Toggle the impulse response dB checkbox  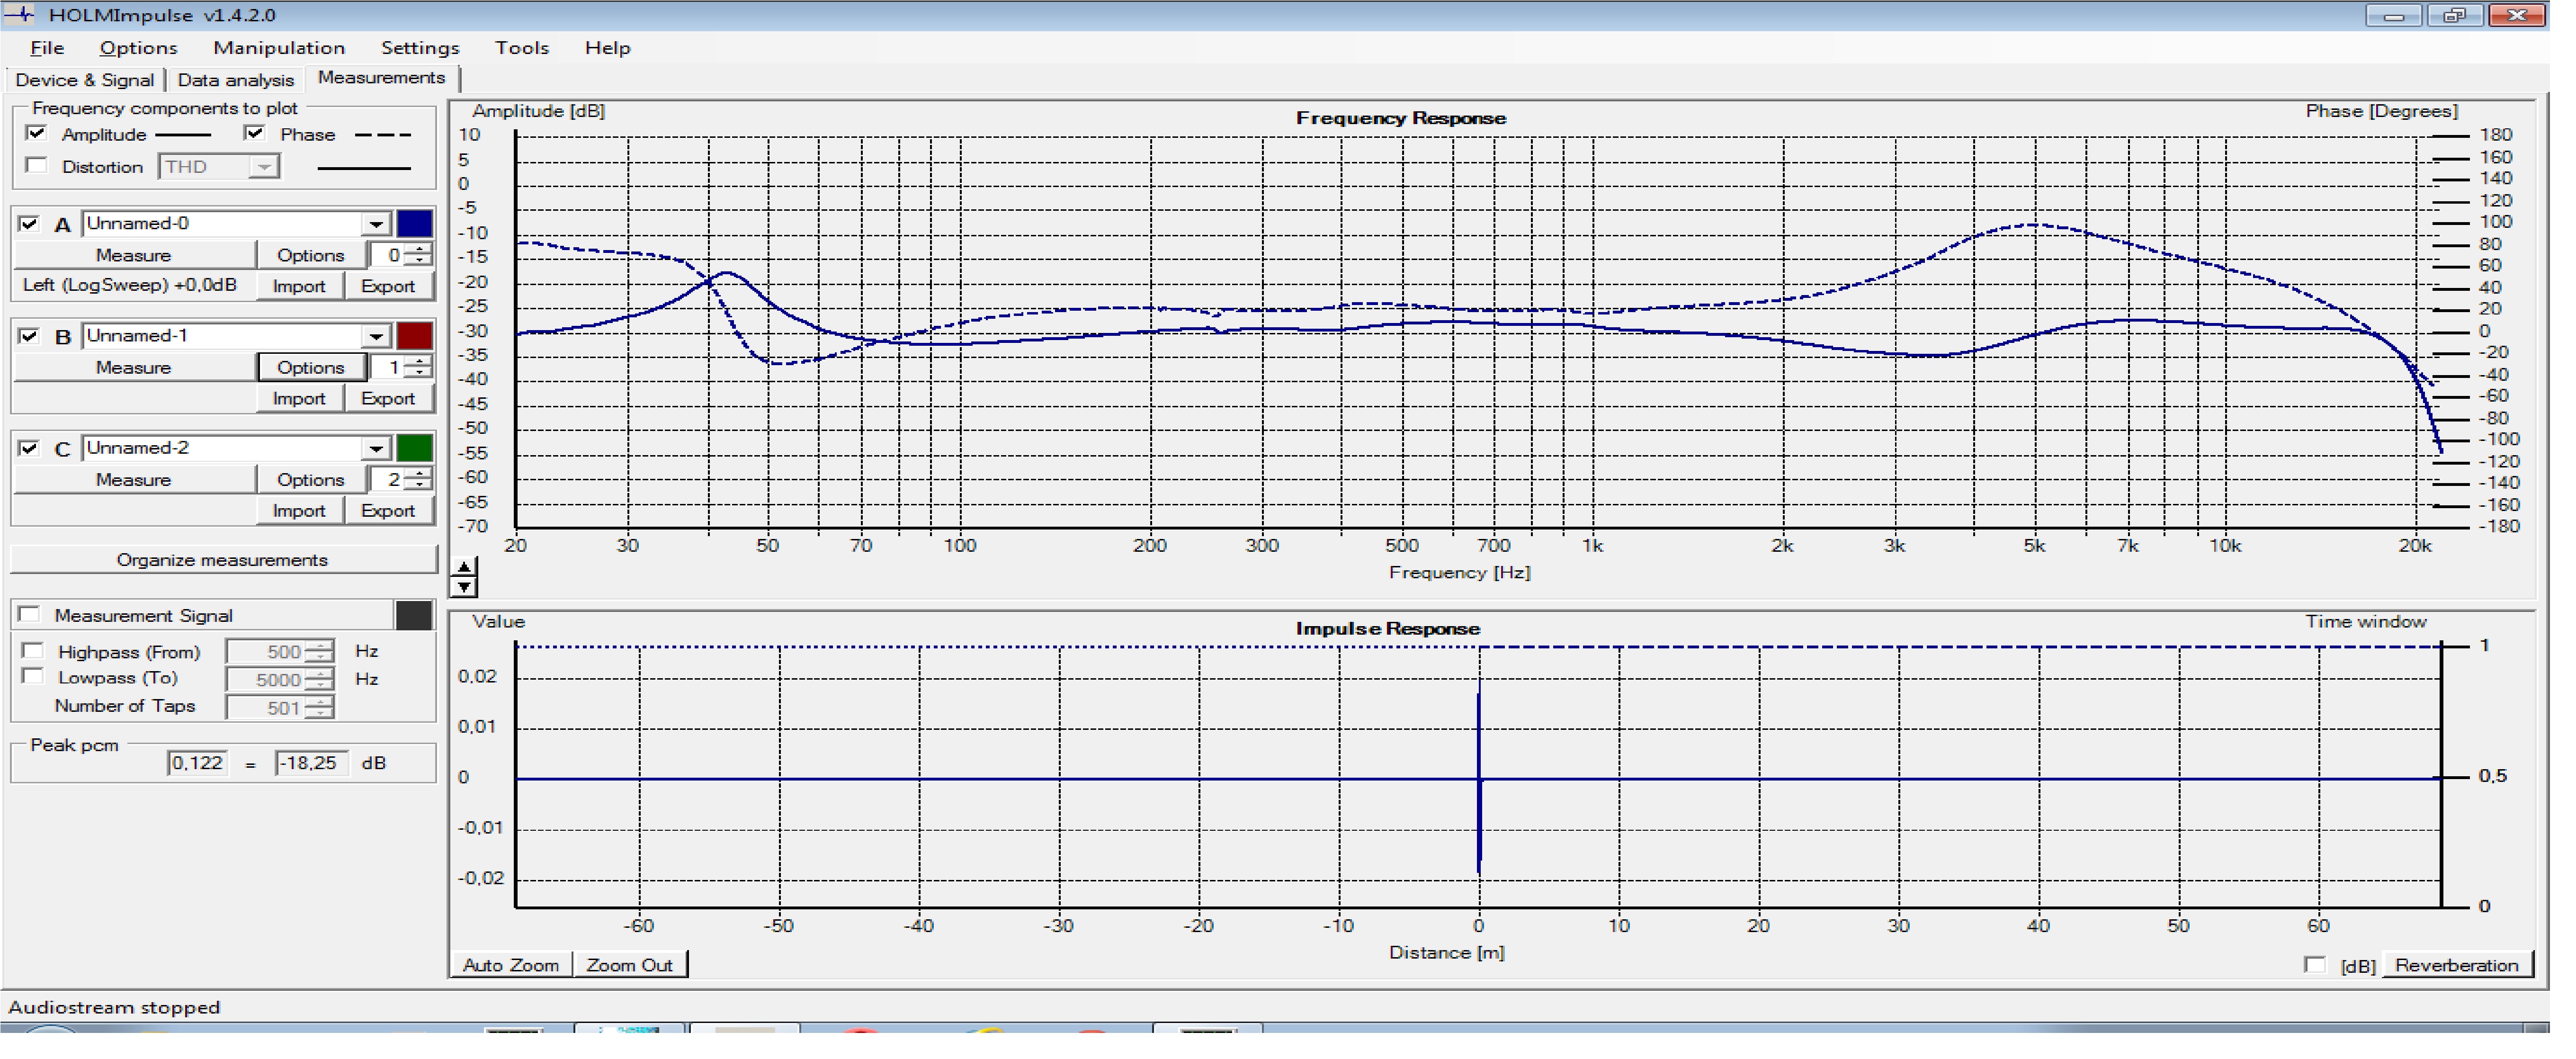point(2314,966)
